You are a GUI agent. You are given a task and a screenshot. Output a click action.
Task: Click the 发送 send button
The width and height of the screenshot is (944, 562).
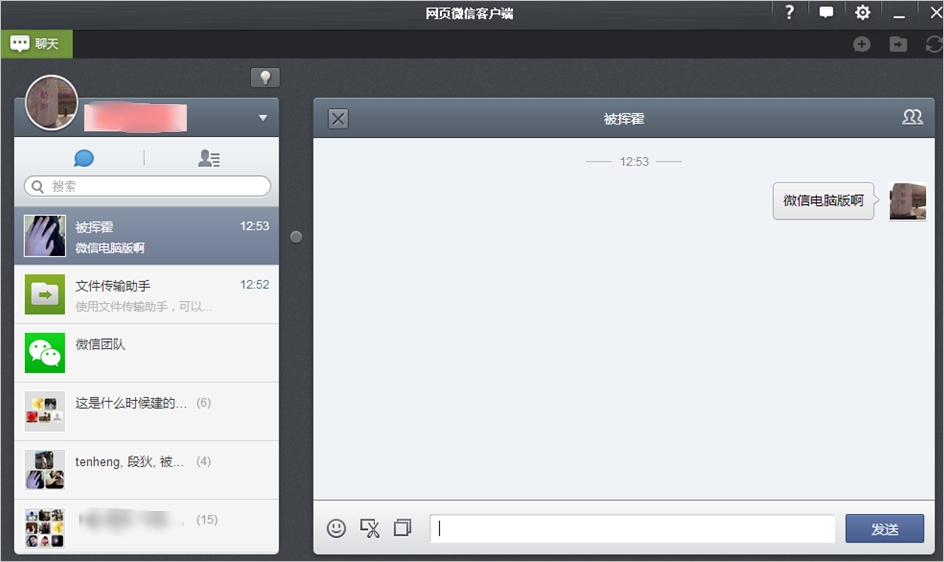pyautogui.click(x=884, y=528)
